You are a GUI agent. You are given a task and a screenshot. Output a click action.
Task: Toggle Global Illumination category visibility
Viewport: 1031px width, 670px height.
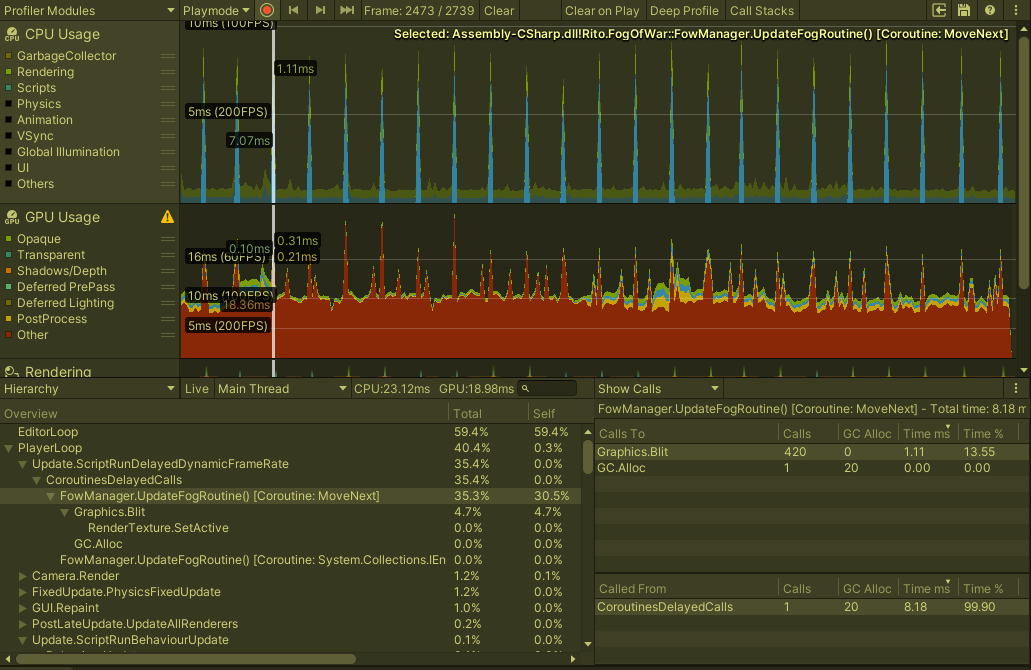pos(9,152)
